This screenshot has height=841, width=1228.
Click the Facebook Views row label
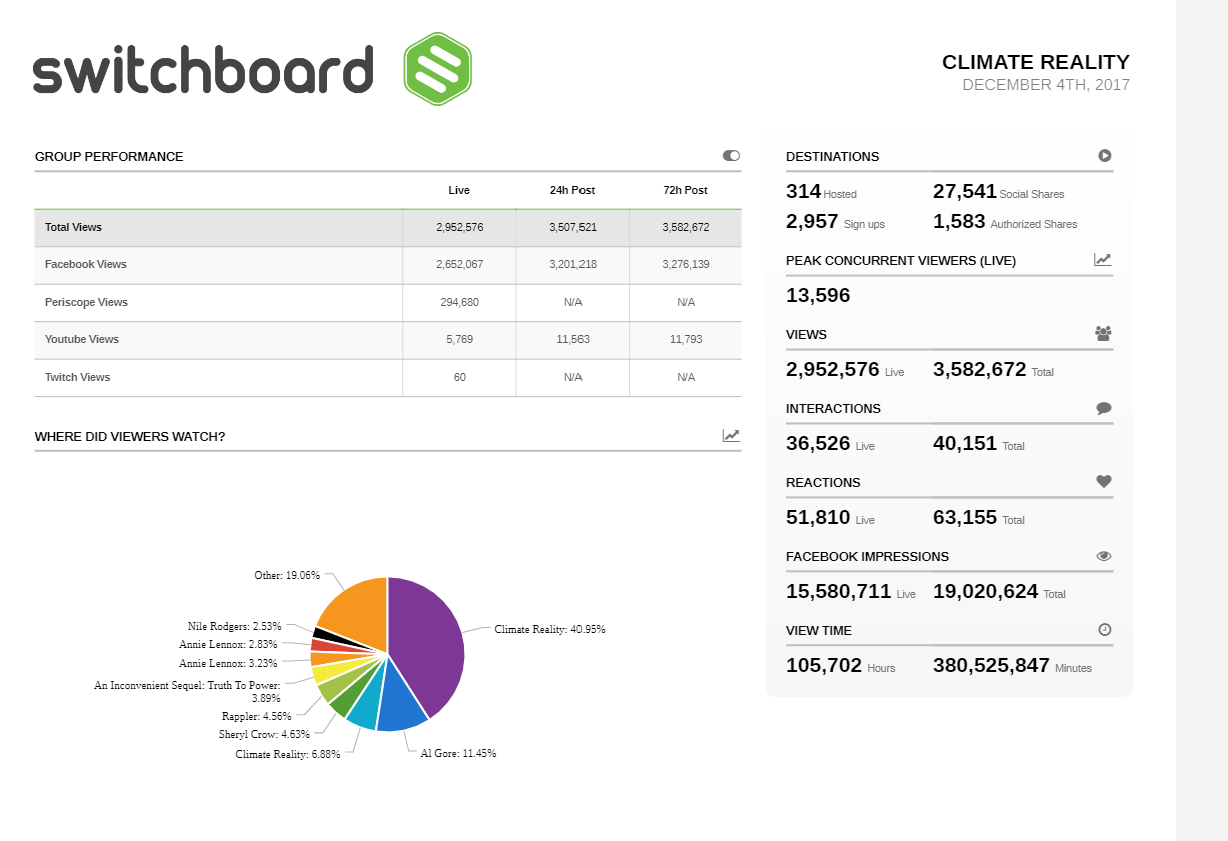tap(86, 264)
